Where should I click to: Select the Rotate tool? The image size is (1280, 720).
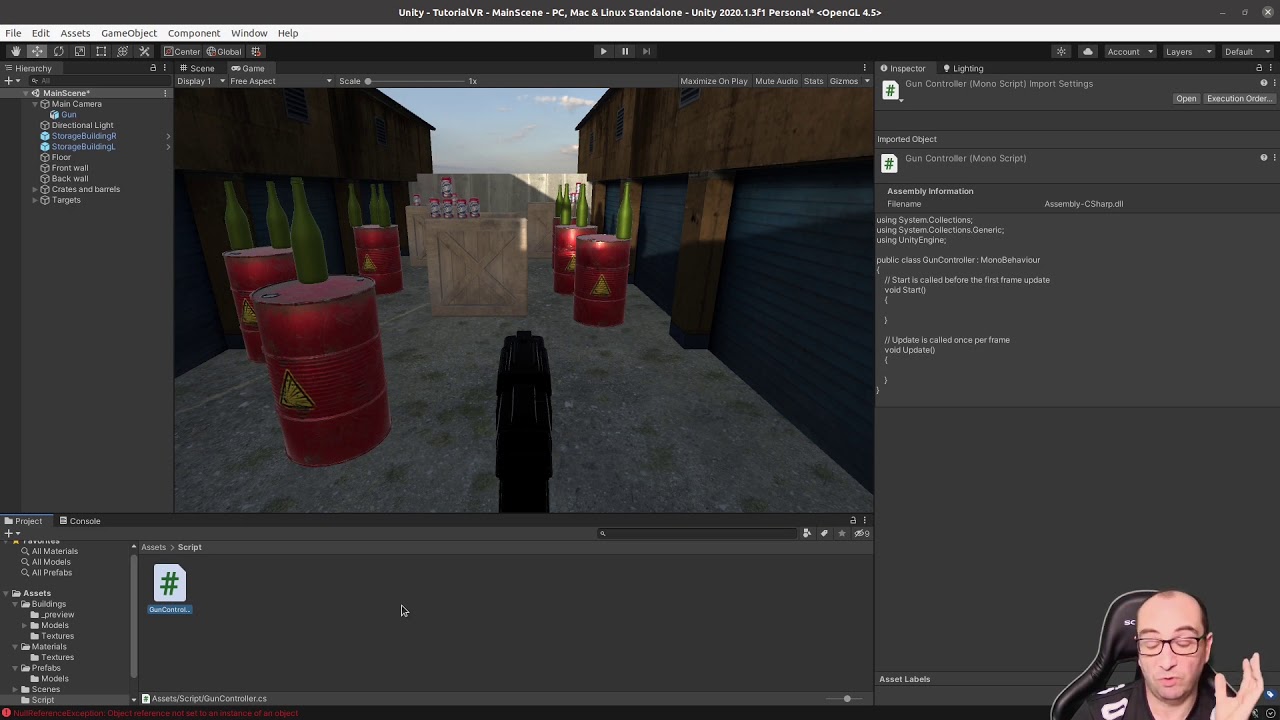pyautogui.click(x=58, y=51)
